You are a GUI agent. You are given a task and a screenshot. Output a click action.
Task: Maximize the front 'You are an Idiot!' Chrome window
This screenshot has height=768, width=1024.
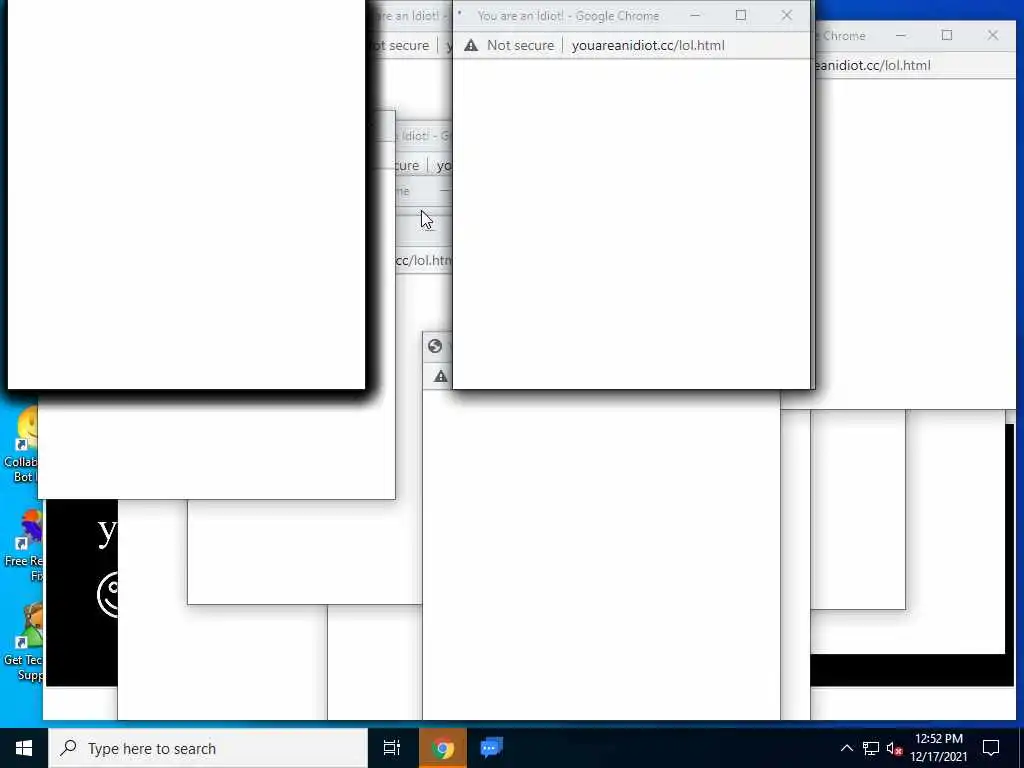[x=741, y=15]
